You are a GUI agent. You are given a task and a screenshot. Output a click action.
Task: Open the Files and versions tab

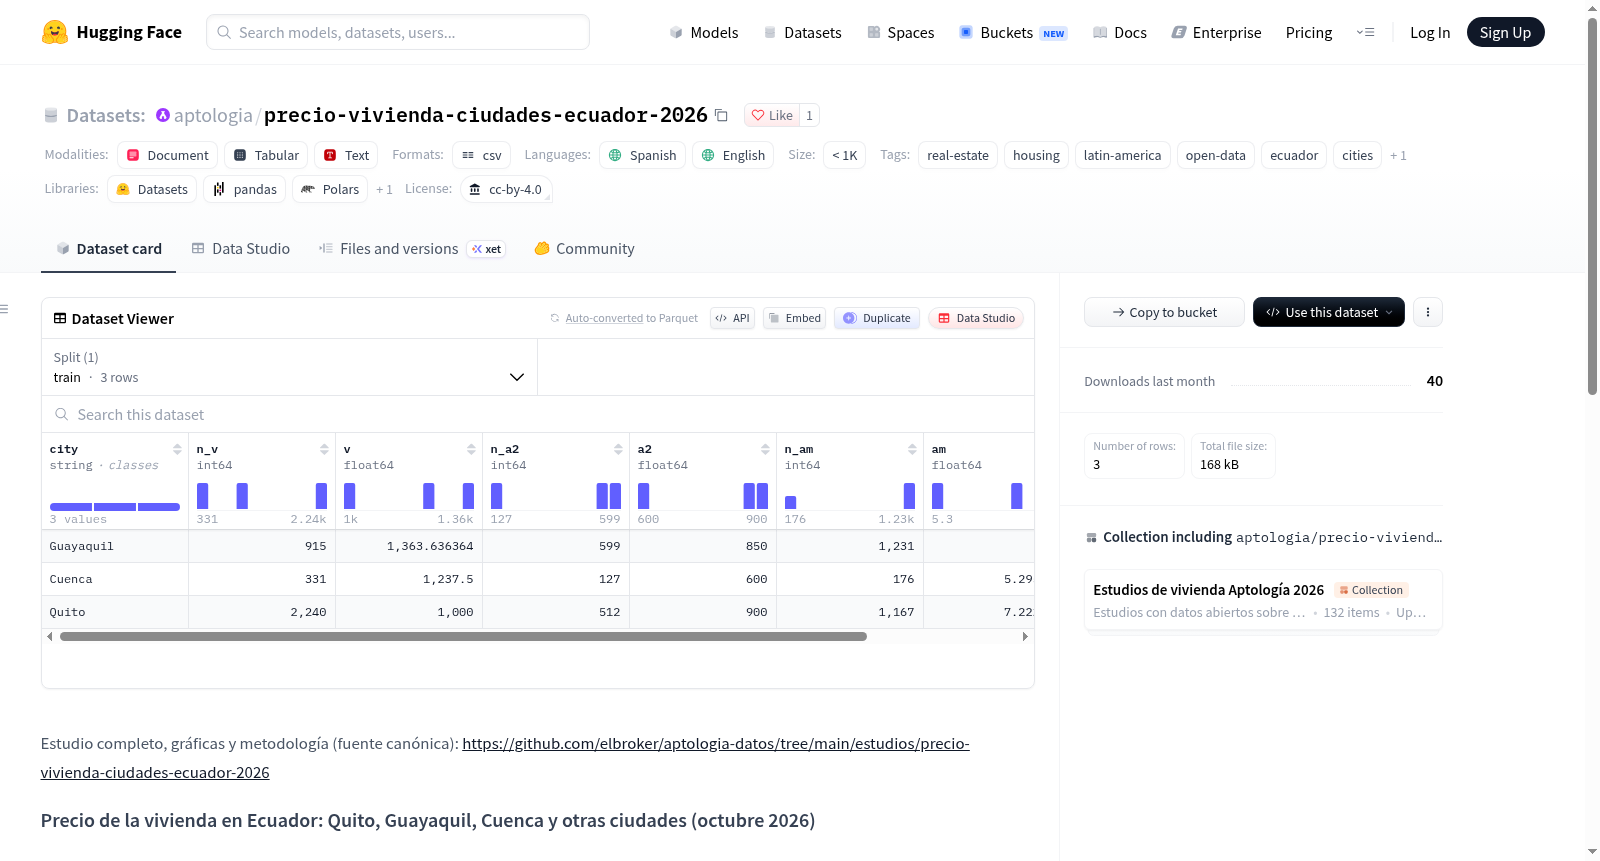[x=411, y=249]
